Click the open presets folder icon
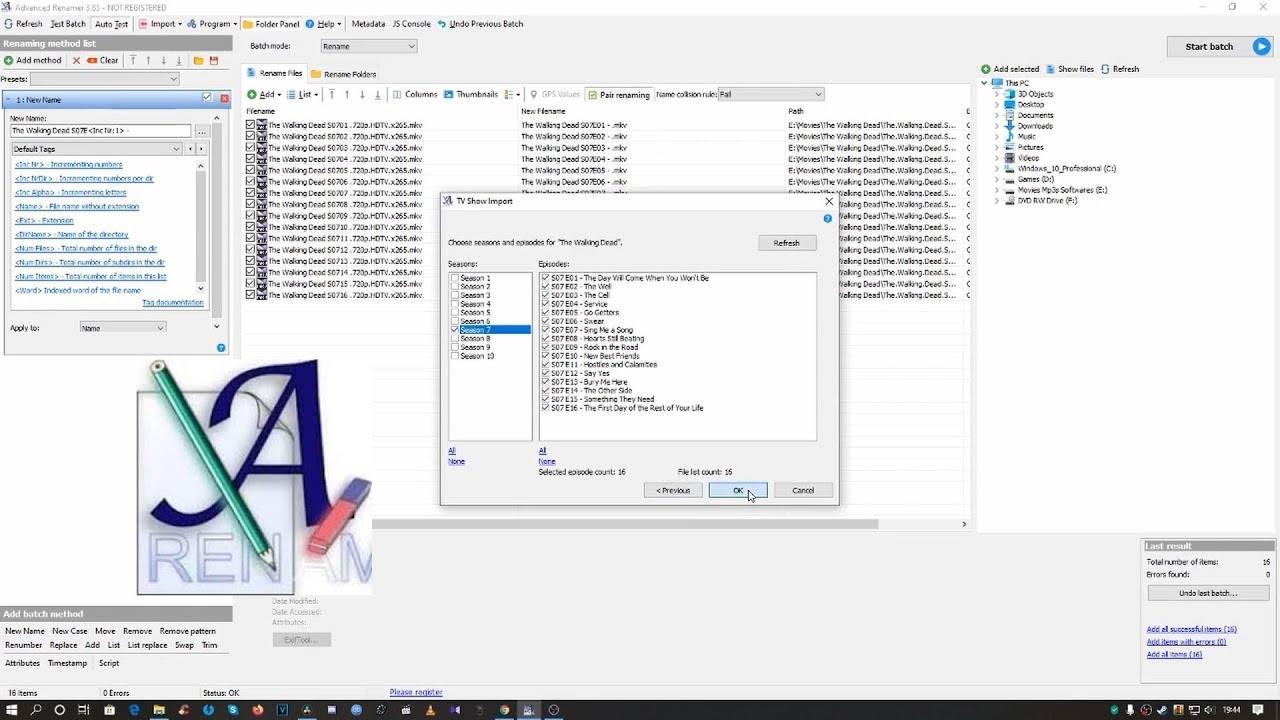Screen dimensions: 1280x720 tap(198, 61)
